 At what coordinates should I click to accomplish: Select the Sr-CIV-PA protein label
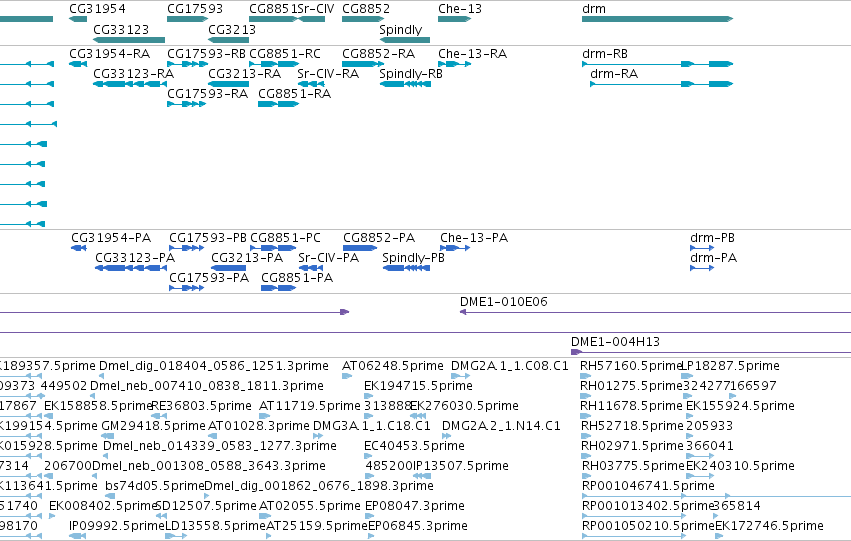(x=328, y=258)
